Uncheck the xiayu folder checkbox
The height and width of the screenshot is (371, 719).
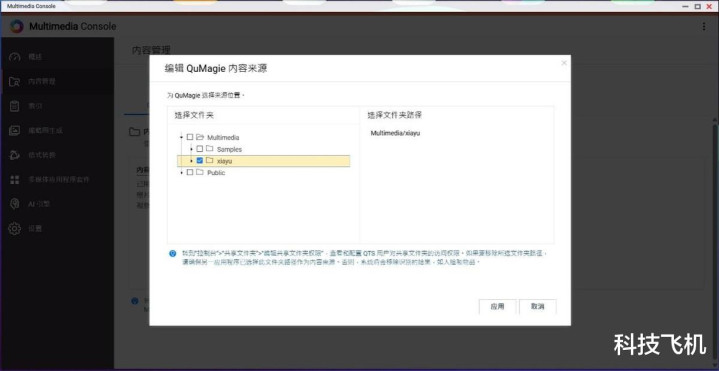tap(199, 161)
